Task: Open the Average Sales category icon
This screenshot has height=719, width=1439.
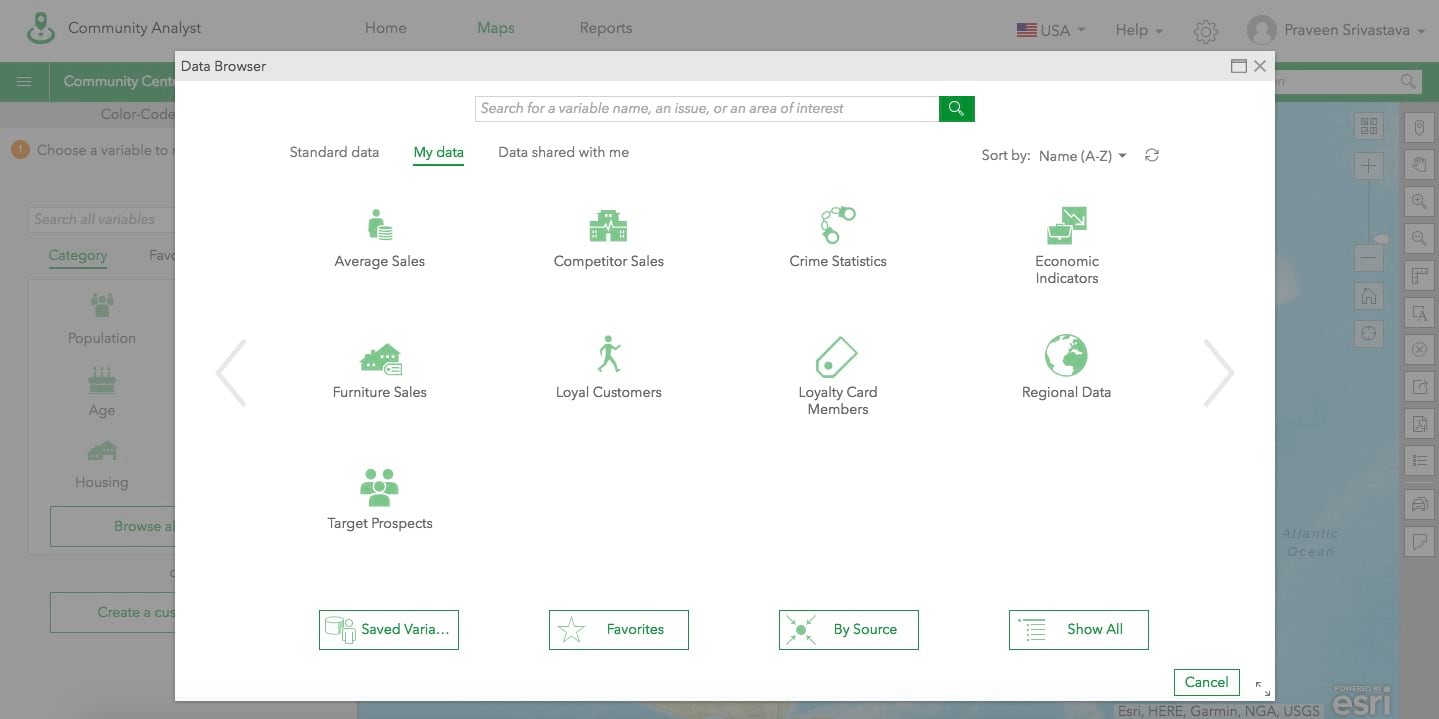Action: coord(380,224)
